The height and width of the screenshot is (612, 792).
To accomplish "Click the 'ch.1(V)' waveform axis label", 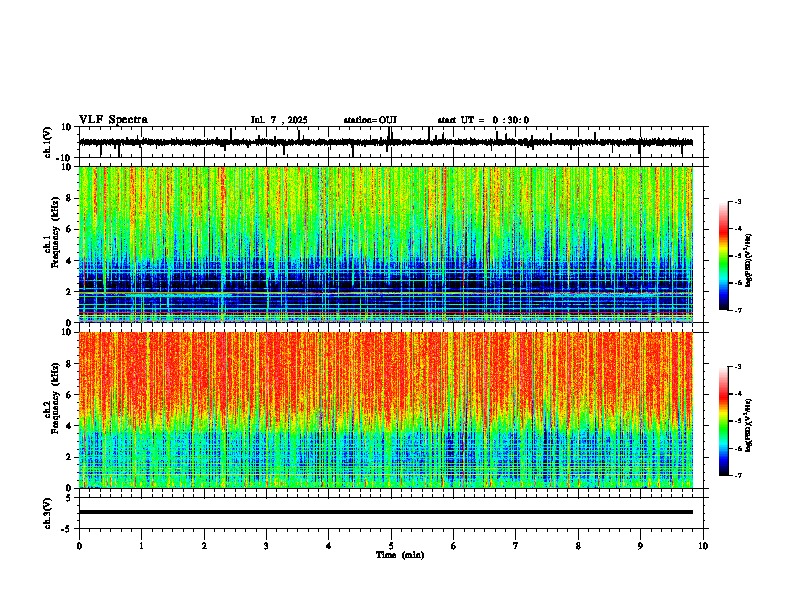I will [48, 142].
